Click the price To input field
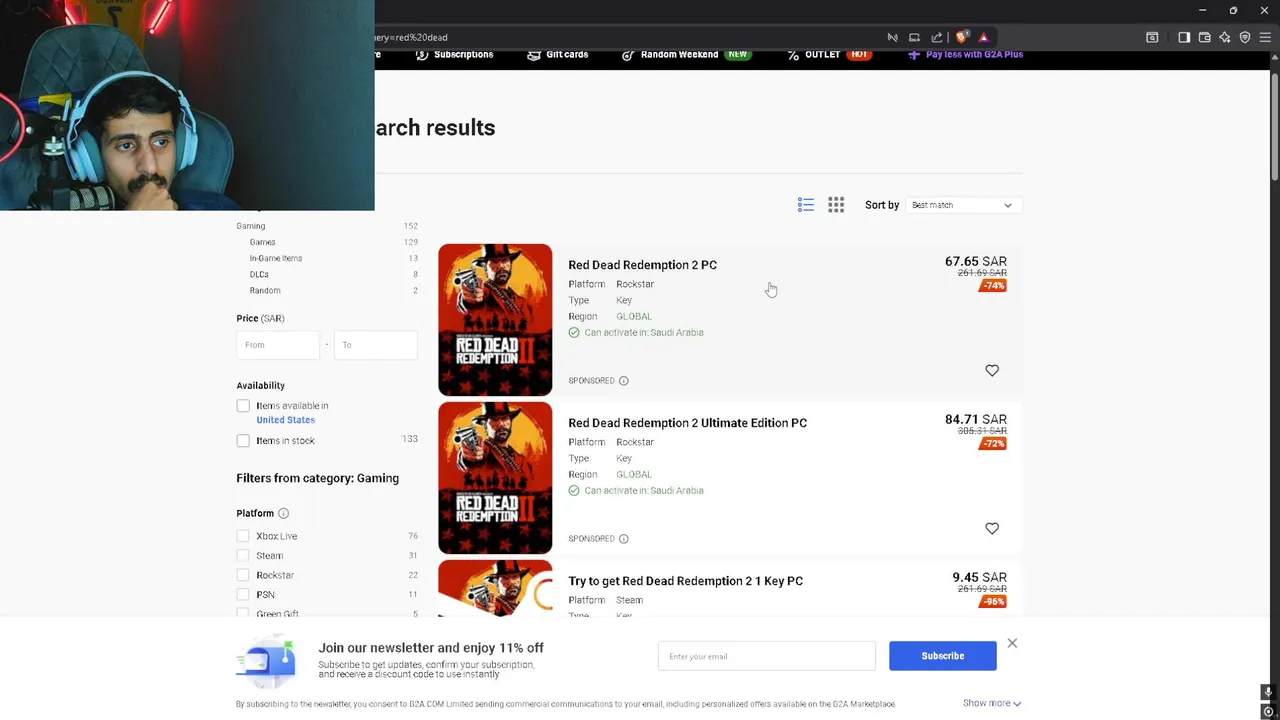This screenshot has width=1280, height=720. [376, 345]
